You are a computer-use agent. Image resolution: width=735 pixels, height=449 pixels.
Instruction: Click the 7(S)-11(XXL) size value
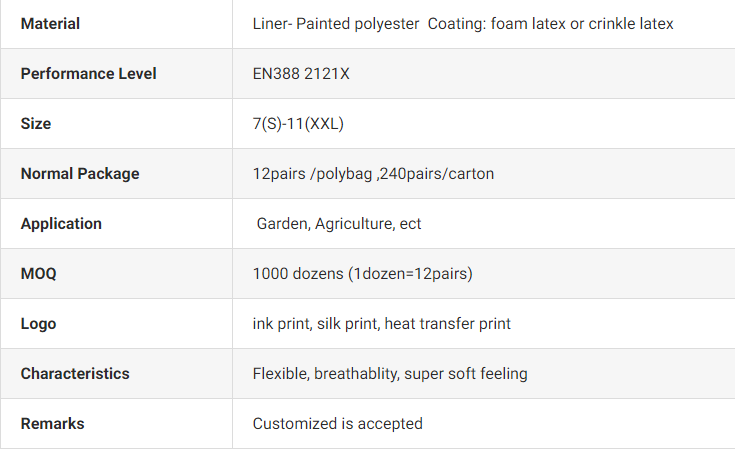299,124
